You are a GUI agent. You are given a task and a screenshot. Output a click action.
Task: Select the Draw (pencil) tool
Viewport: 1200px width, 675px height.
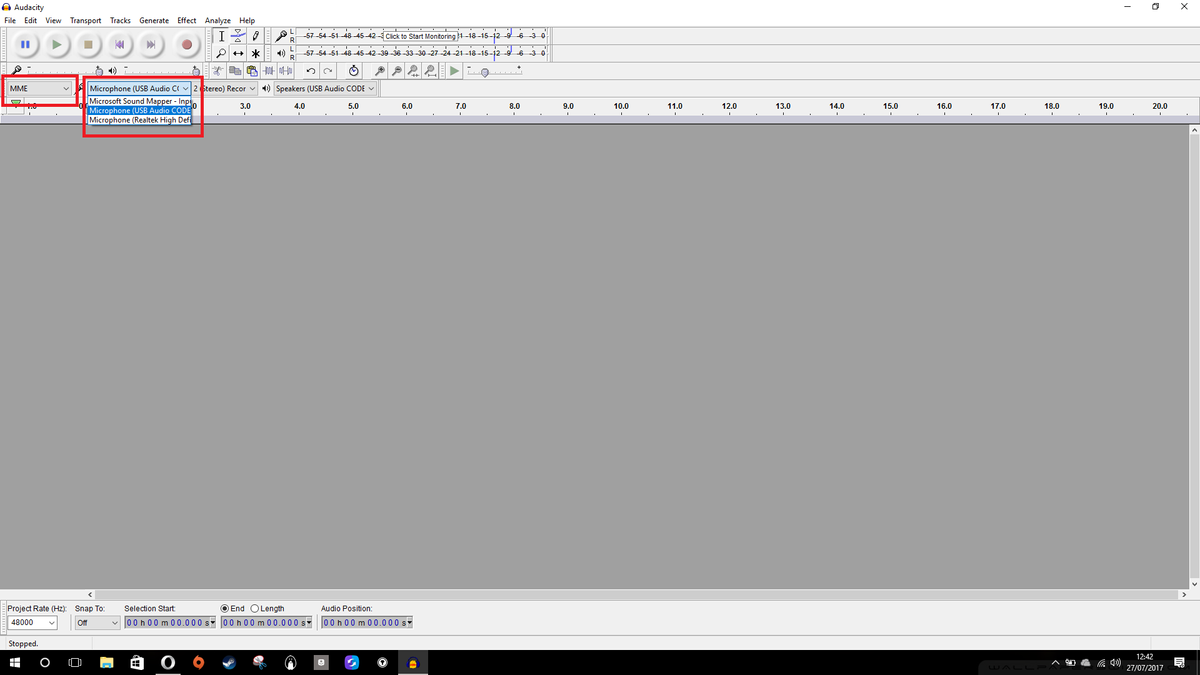click(x=256, y=36)
